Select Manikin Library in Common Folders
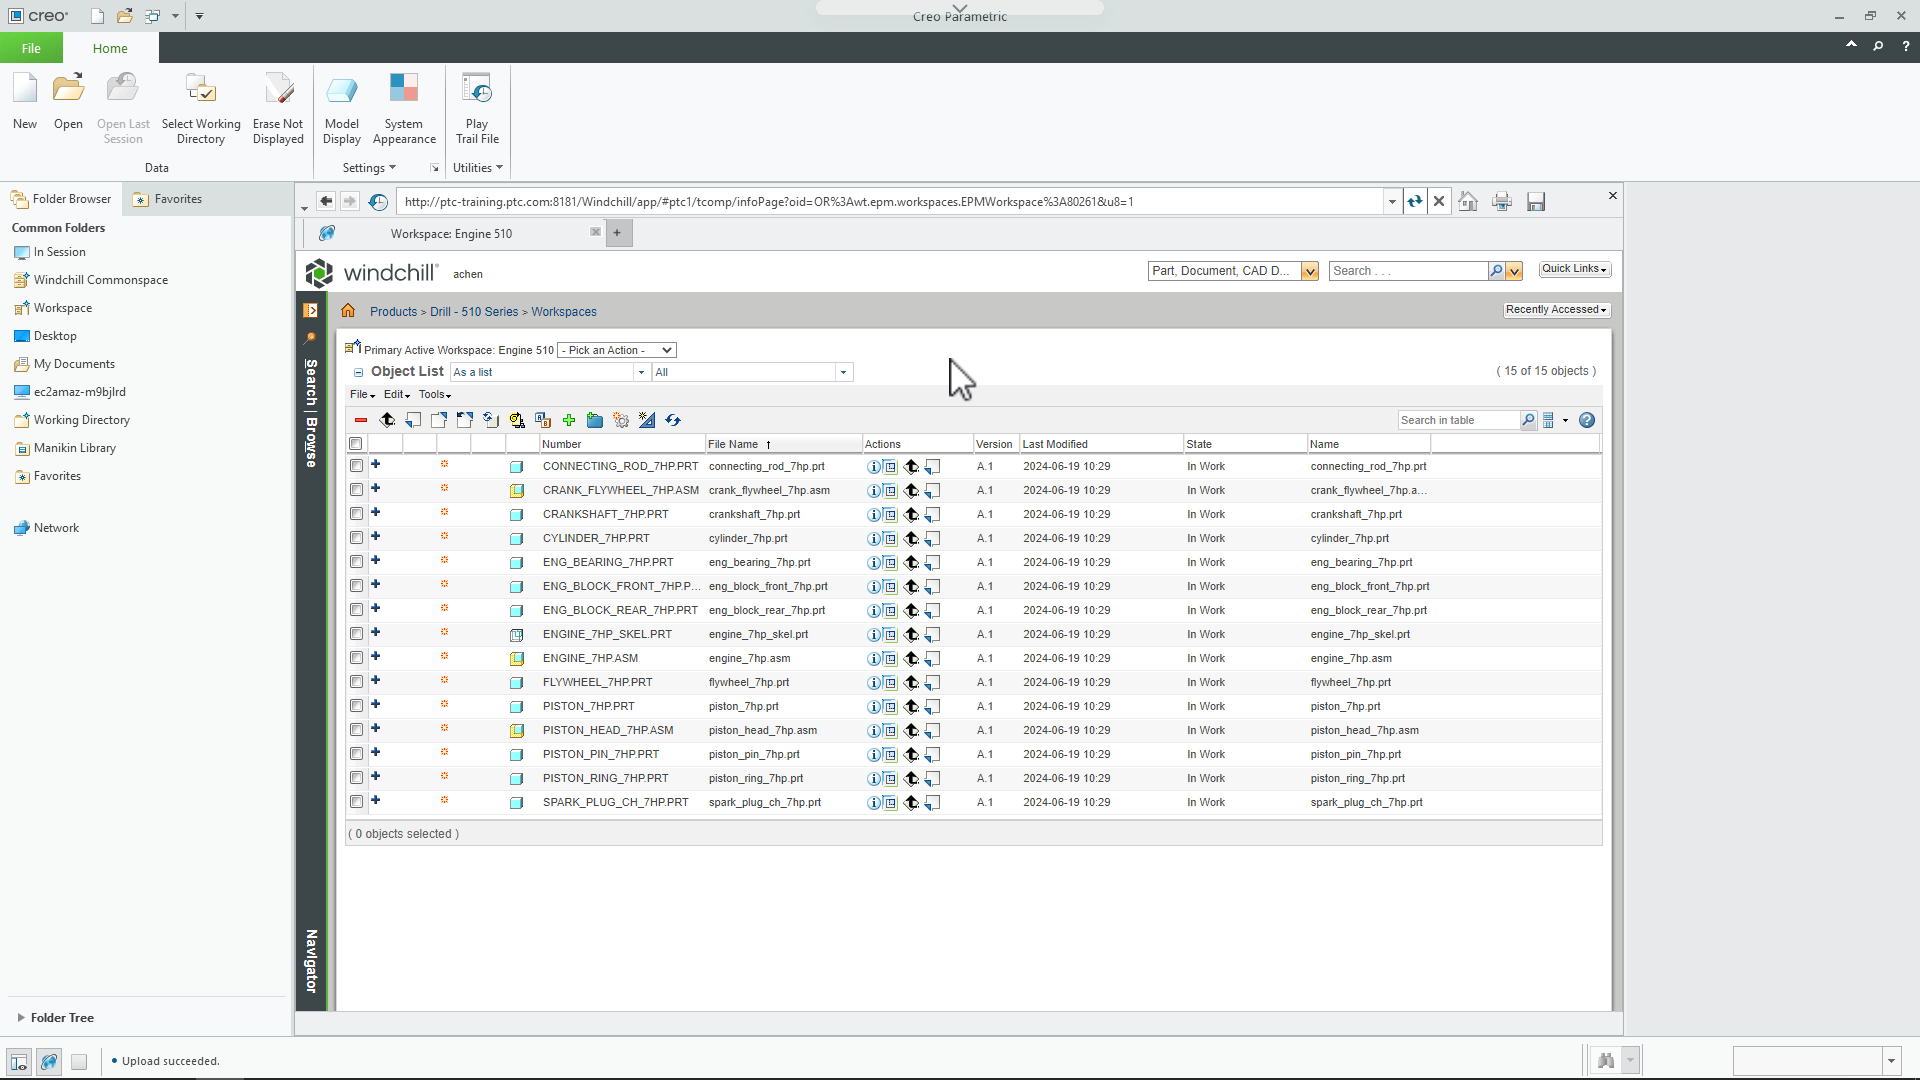1920x1080 pixels. [74, 447]
